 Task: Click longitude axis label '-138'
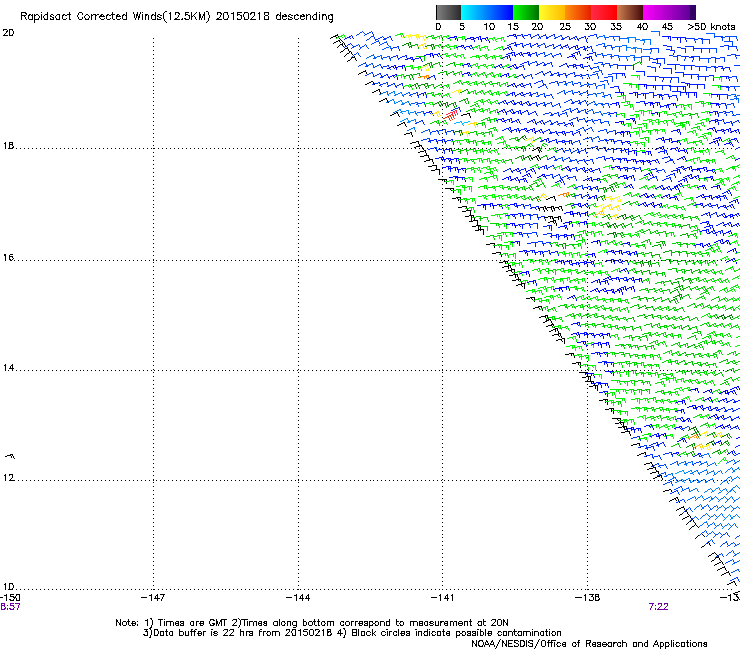click(x=588, y=598)
